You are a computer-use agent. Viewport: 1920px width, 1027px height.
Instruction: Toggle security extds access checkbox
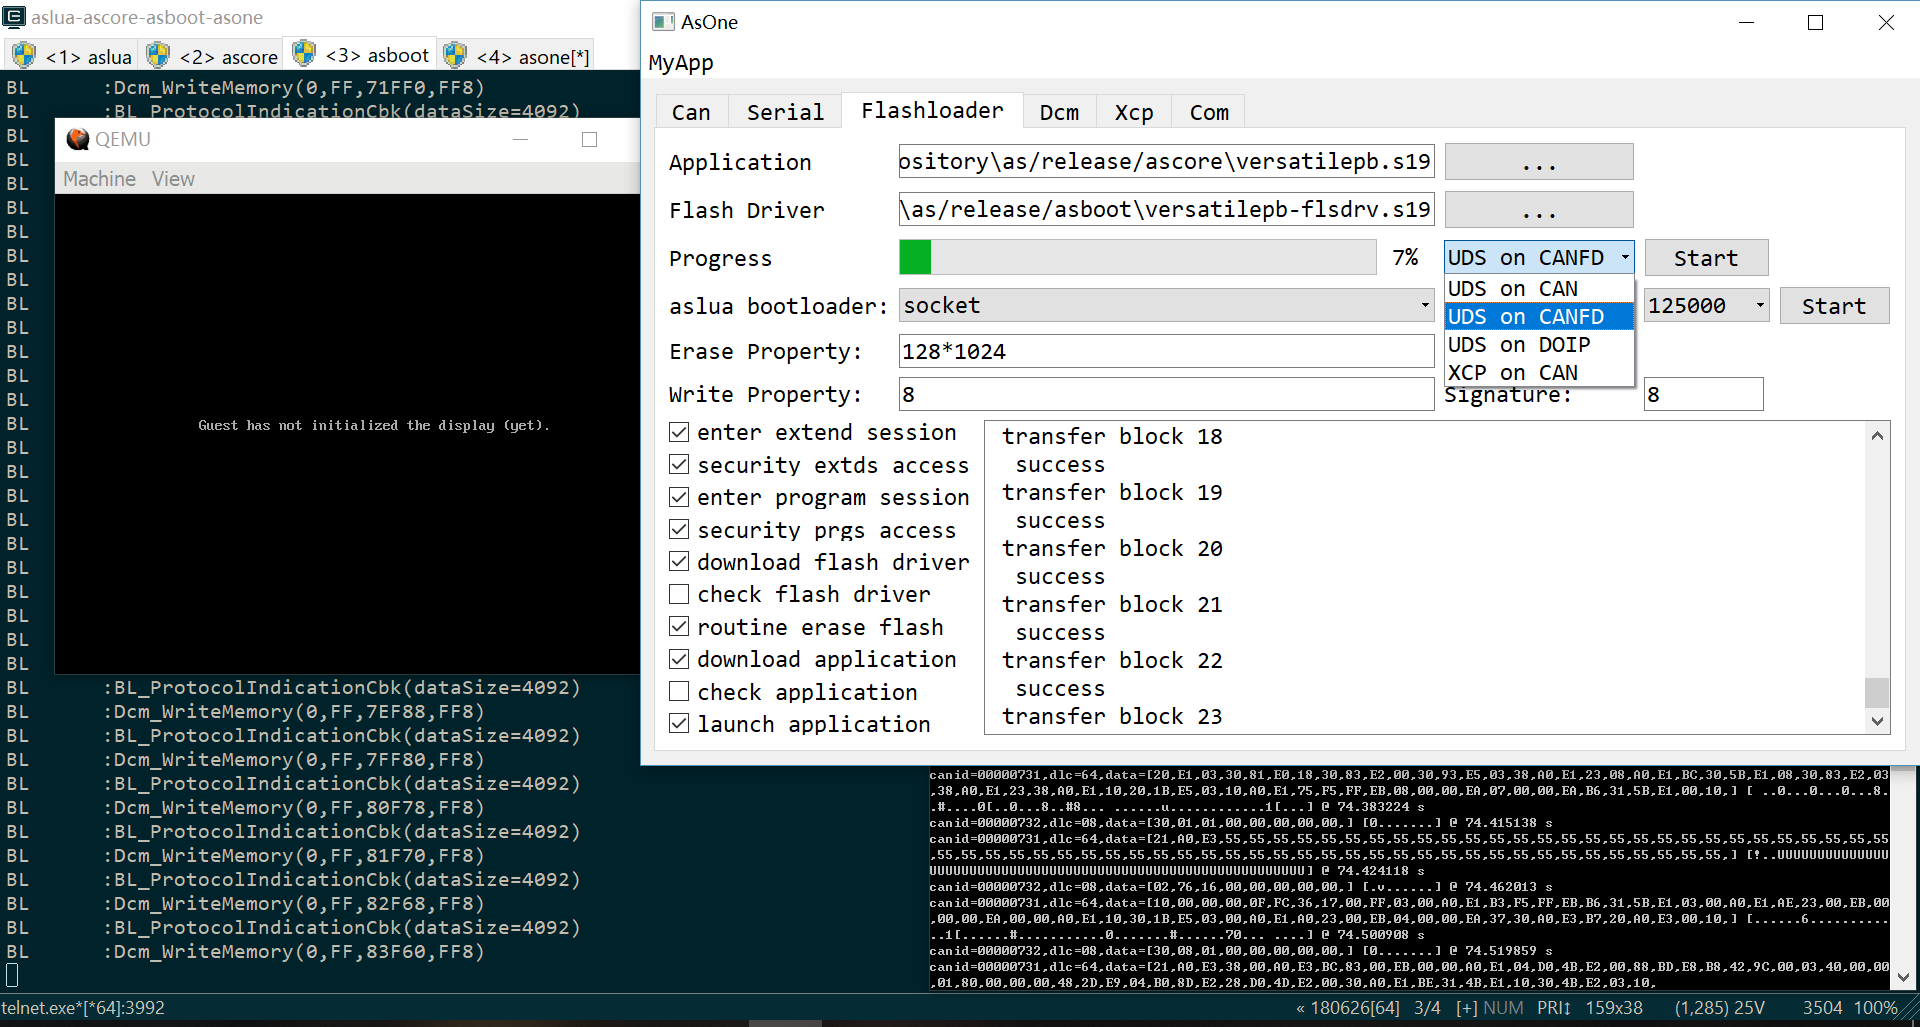click(x=679, y=465)
